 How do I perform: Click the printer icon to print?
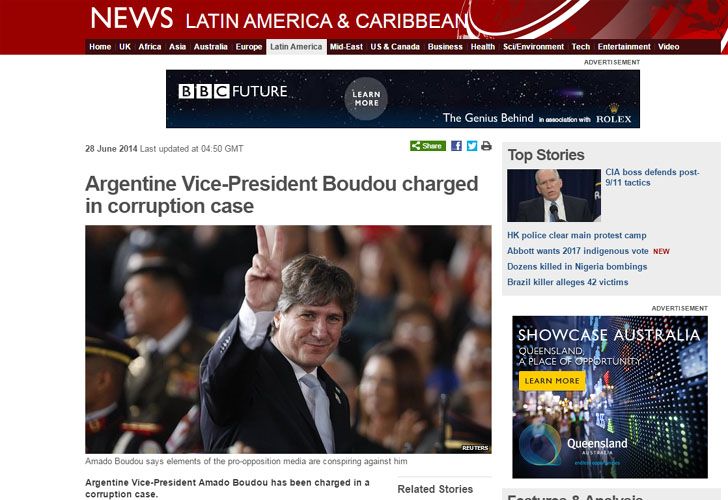(x=486, y=146)
